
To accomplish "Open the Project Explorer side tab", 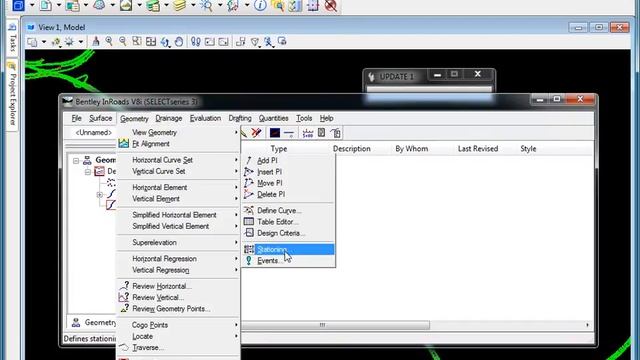I will point(12,95).
